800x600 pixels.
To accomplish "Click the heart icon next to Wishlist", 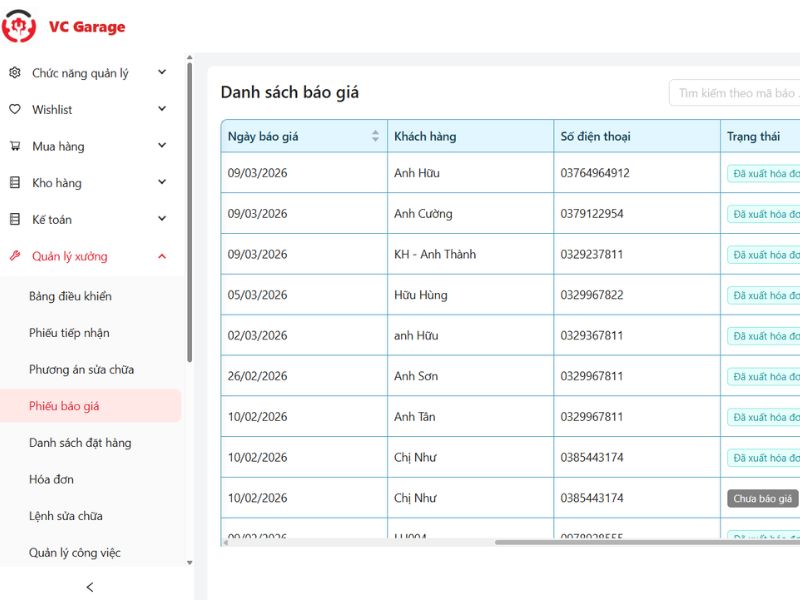I will point(14,110).
